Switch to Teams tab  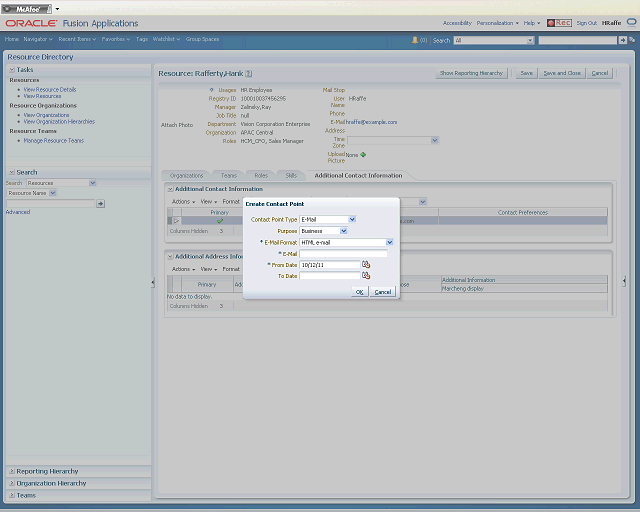click(229, 176)
